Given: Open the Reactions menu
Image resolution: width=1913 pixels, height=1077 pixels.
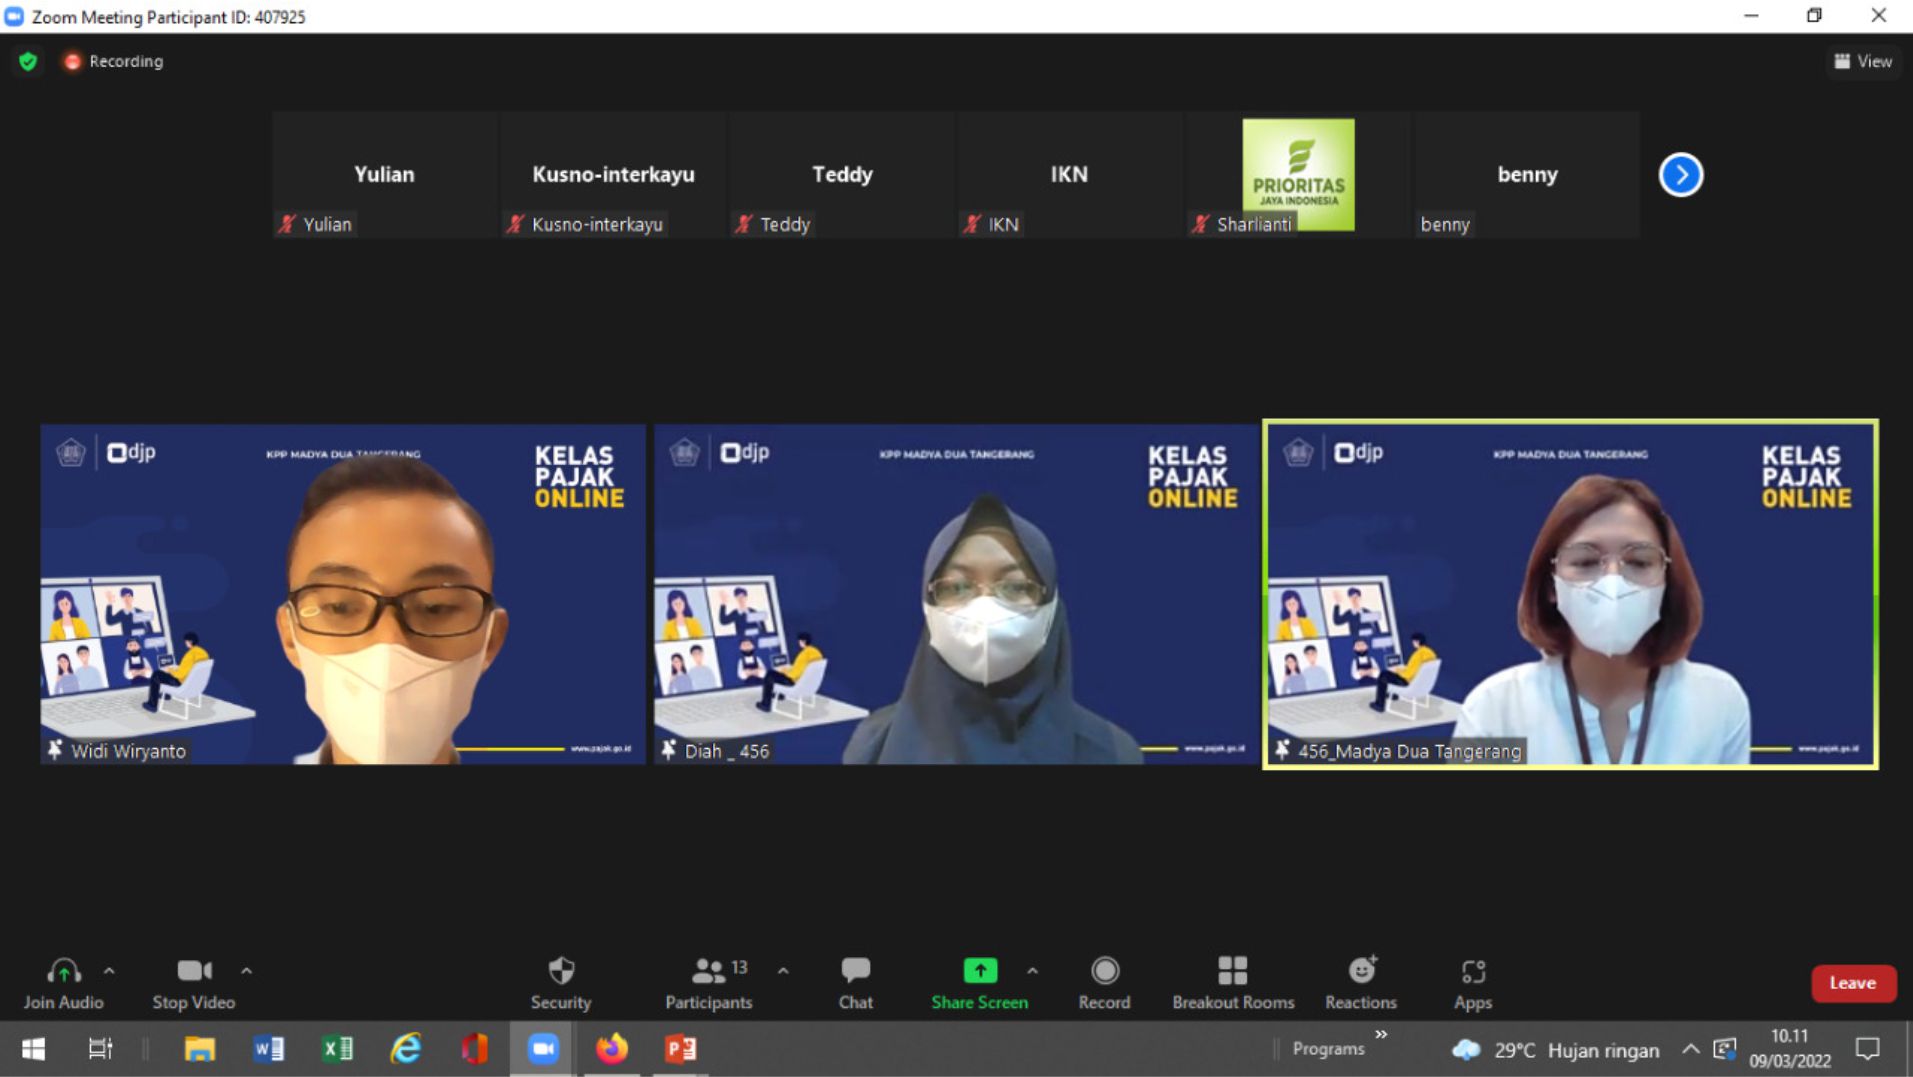Looking at the screenshot, I should 1360,981.
